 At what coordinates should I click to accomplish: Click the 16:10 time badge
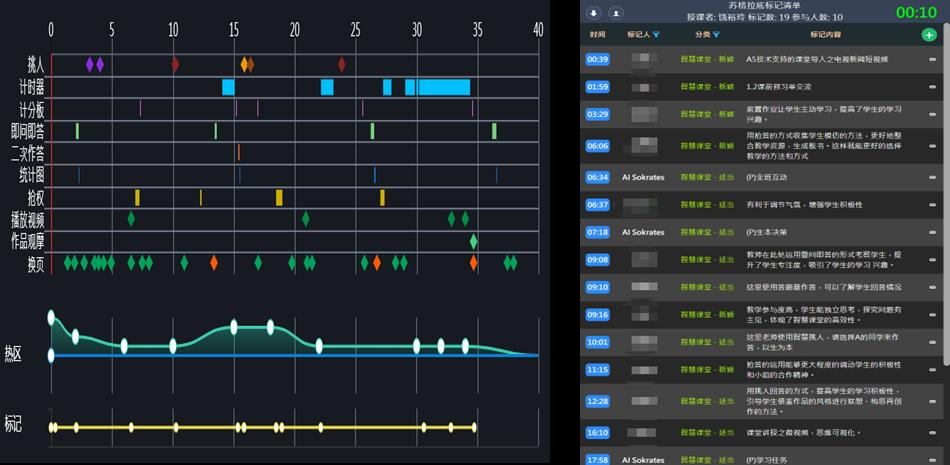597,433
